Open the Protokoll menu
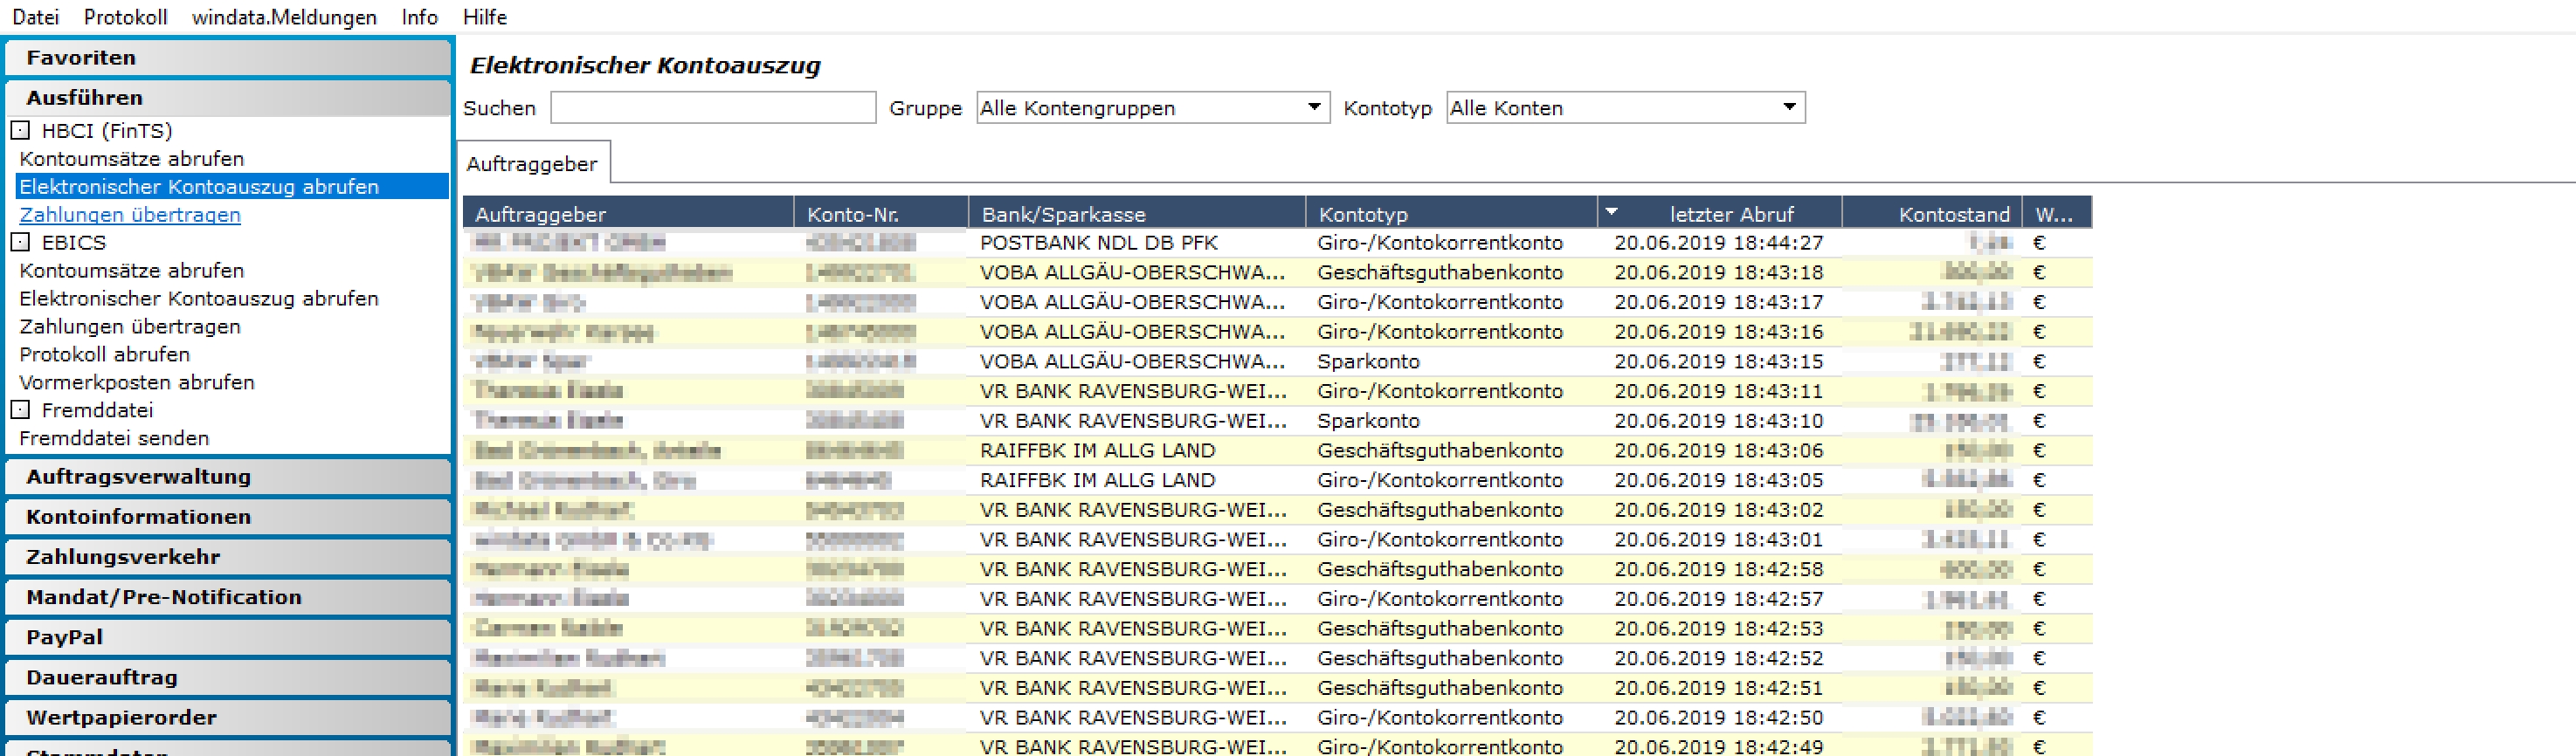This screenshot has width=2576, height=756. point(126,17)
